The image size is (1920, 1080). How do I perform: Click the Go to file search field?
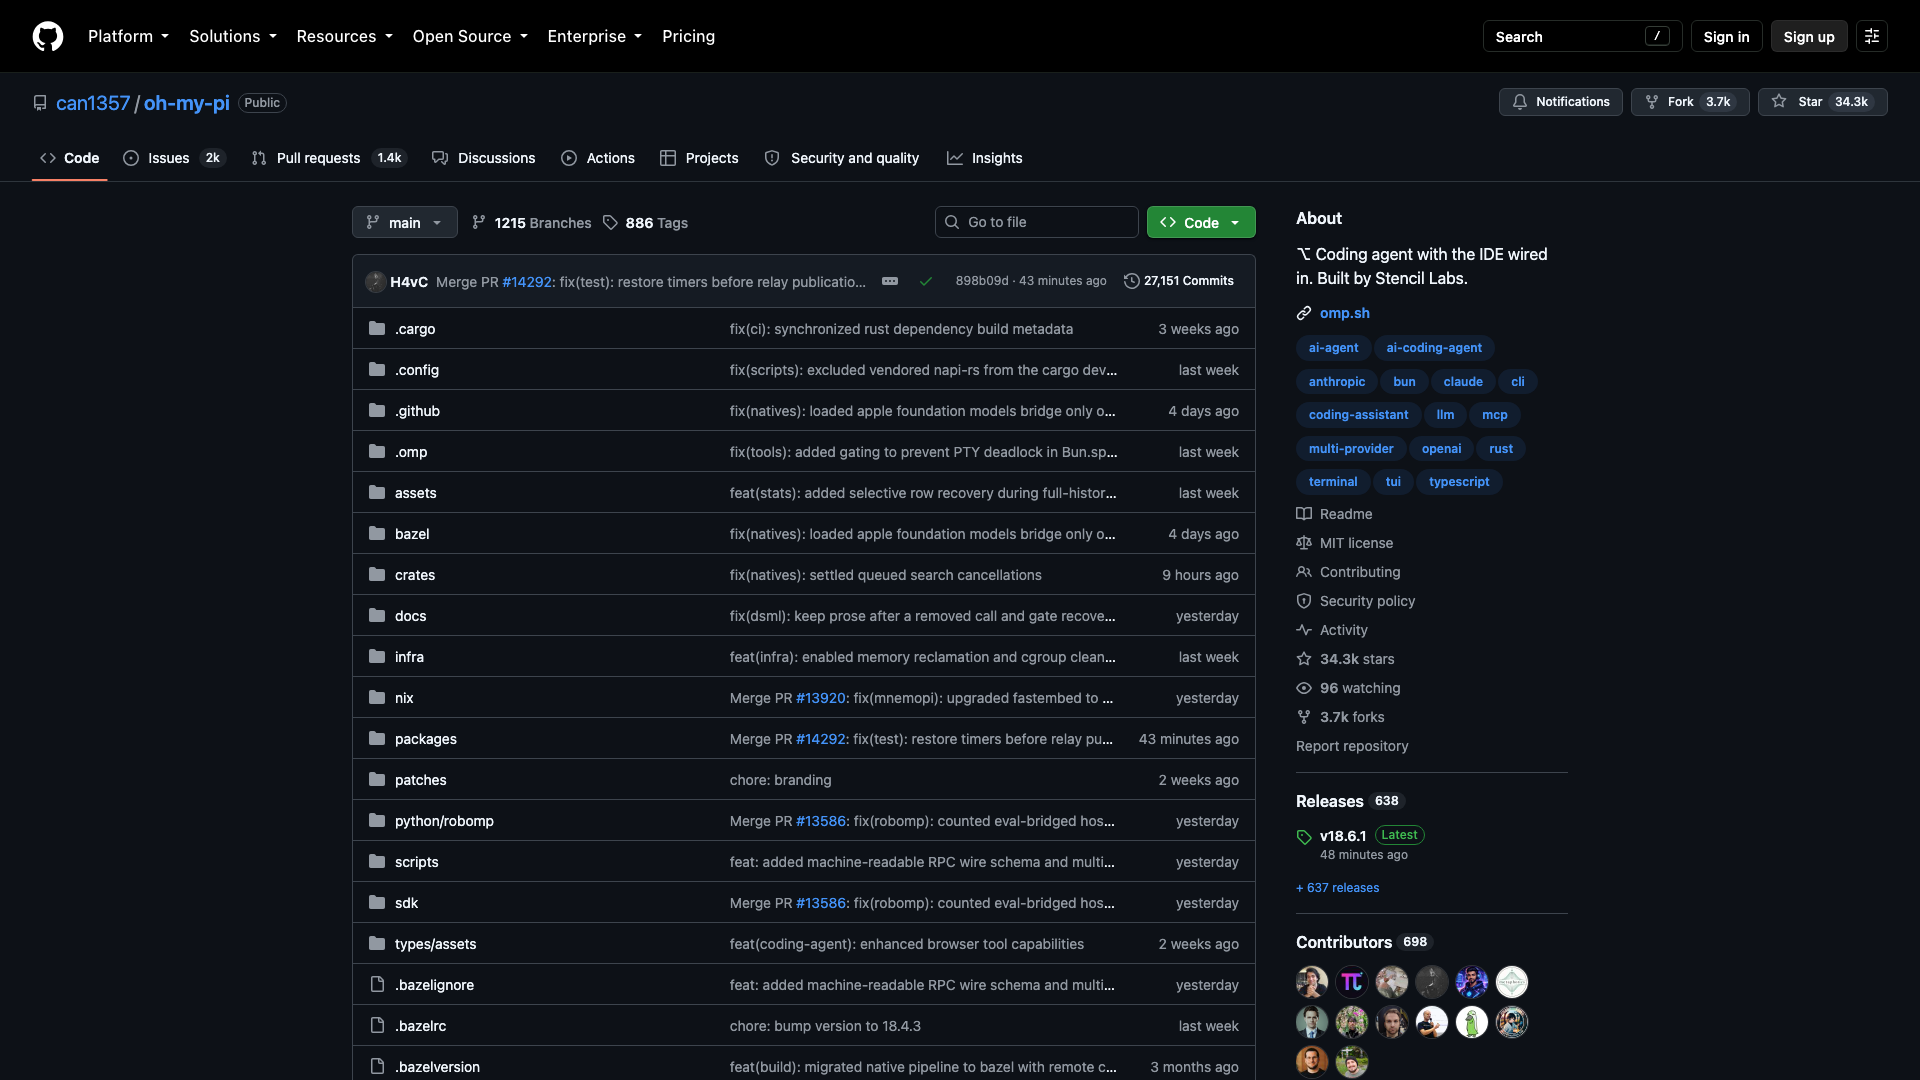(1037, 222)
